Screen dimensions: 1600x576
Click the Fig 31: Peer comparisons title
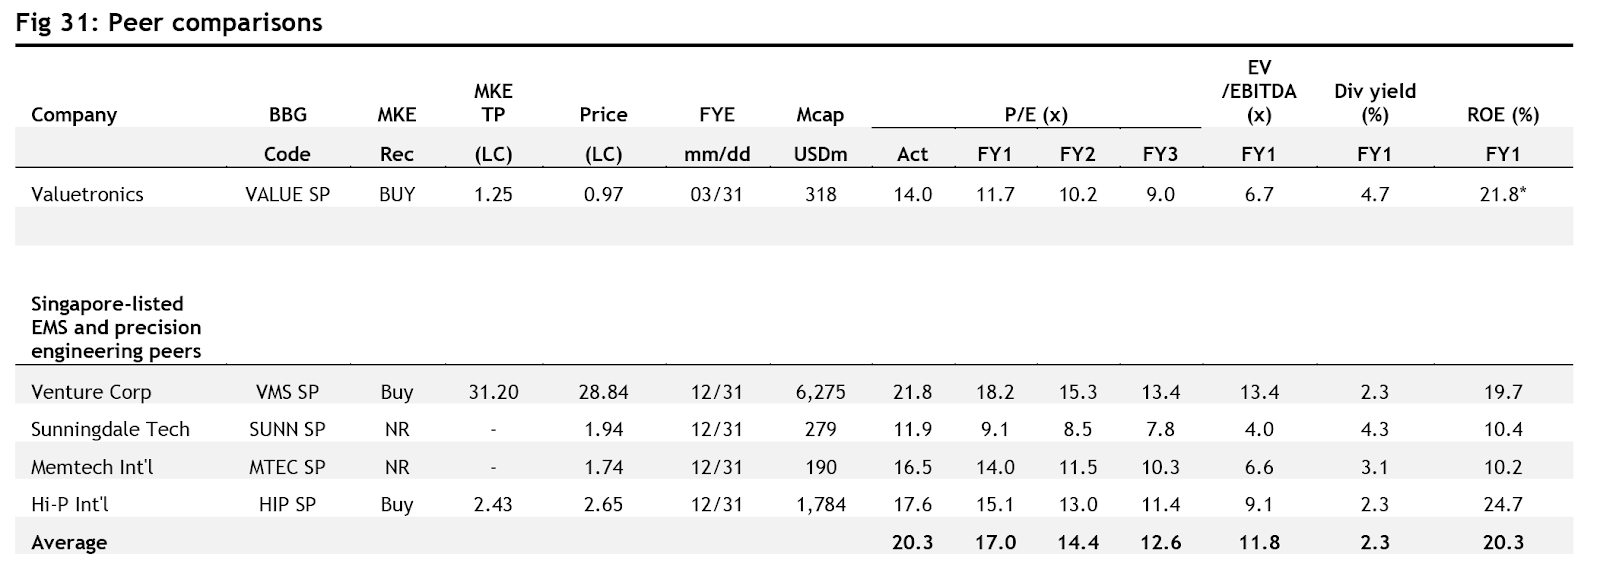click(x=169, y=22)
